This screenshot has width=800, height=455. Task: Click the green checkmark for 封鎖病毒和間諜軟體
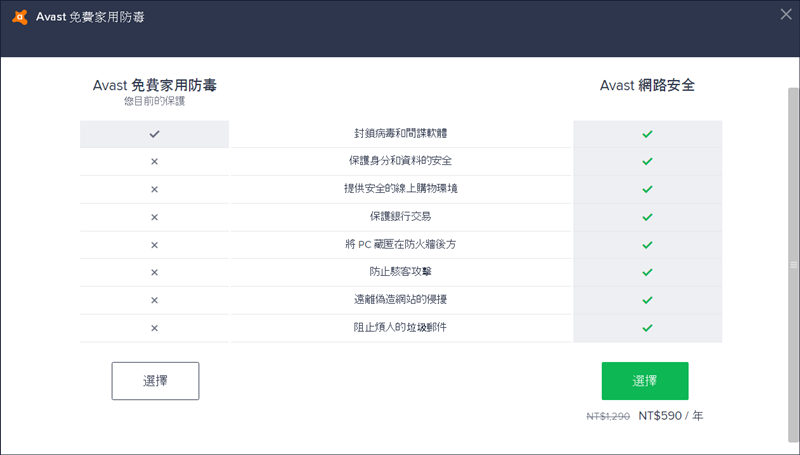pyautogui.click(x=647, y=134)
